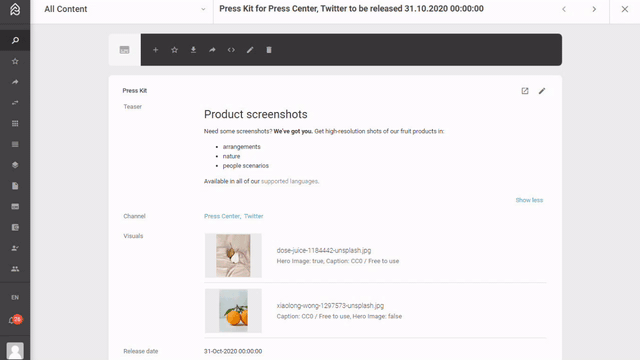
Task: Click the dark toolbar's pencil edit icon
Action: click(x=250, y=50)
